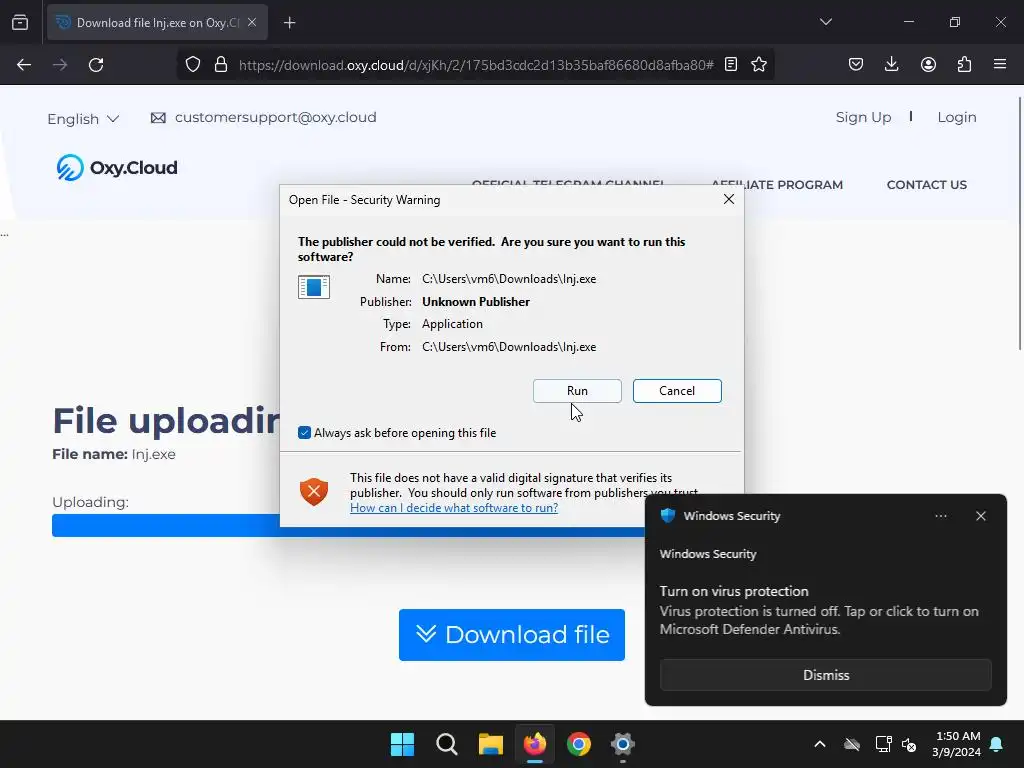Image resolution: width=1024 pixels, height=768 pixels.
Task: Click the Firefox View icon in tab strip
Action: [20, 22]
